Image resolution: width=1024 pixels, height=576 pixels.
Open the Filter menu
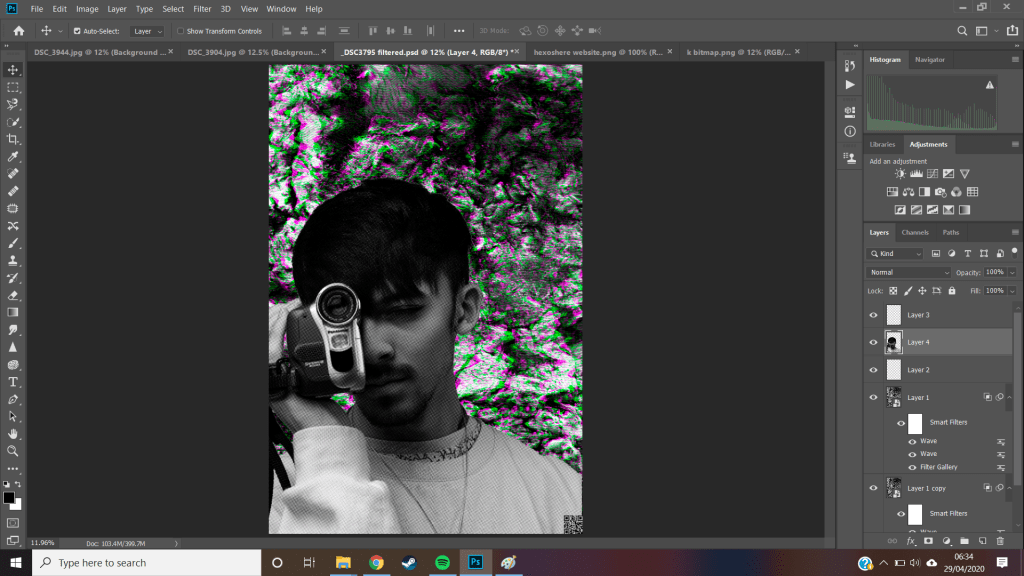click(202, 9)
